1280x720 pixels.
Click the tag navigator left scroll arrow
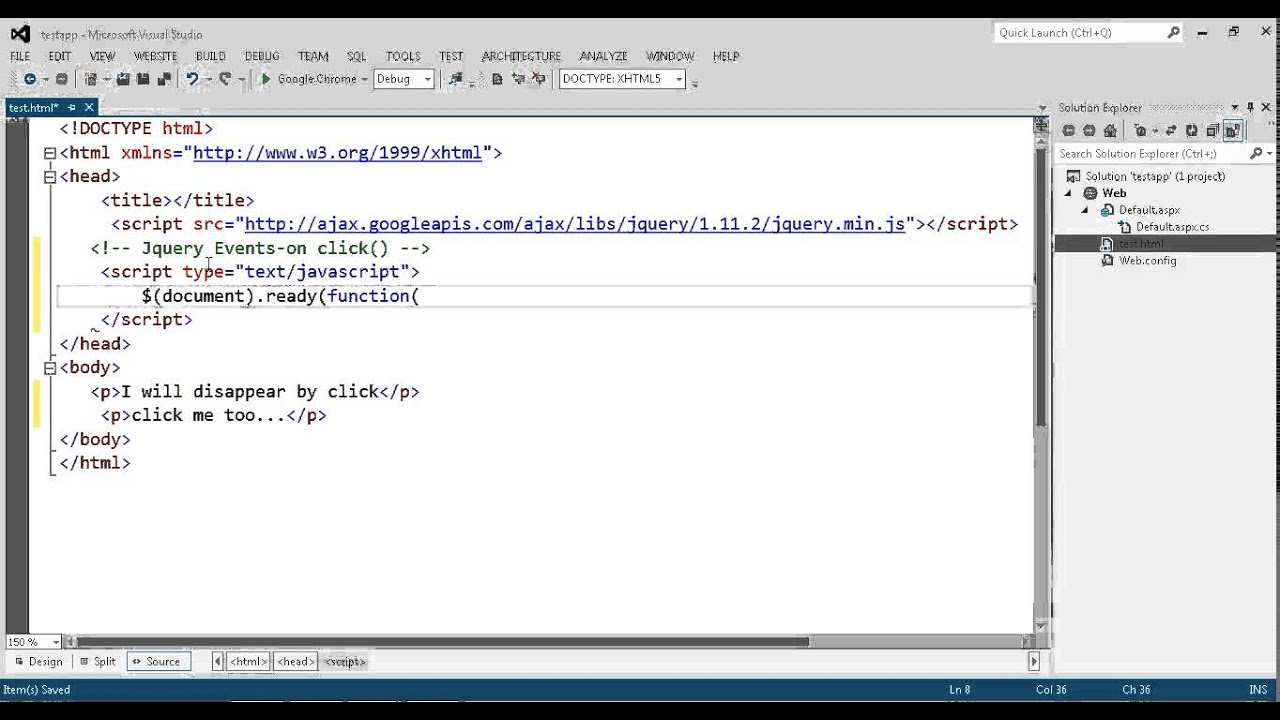pos(218,661)
